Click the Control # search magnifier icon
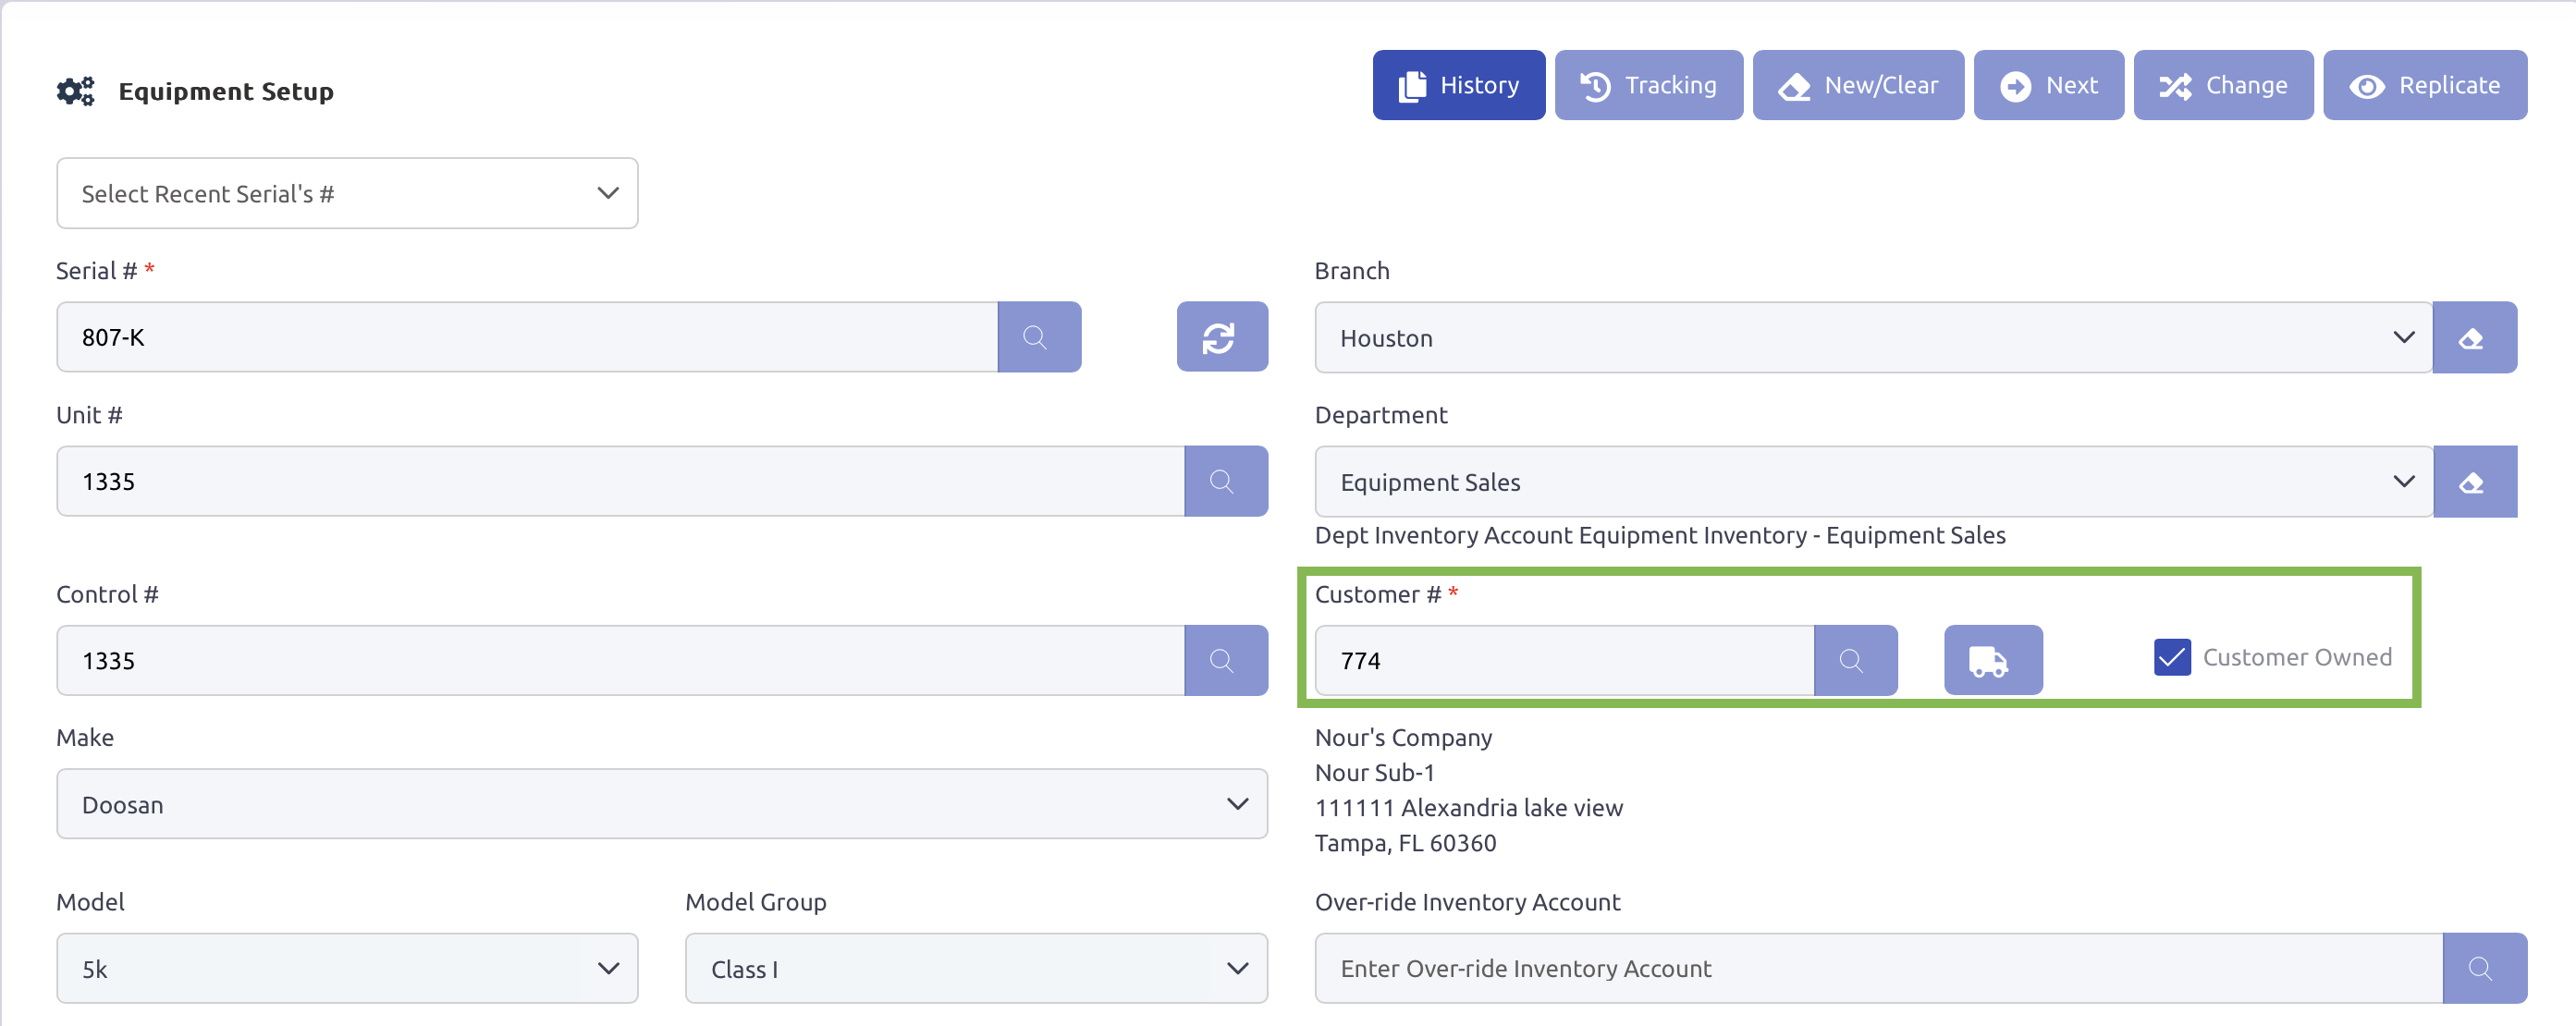Image resolution: width=2576 pixels, height=1026 pixels. (1225, 660)
